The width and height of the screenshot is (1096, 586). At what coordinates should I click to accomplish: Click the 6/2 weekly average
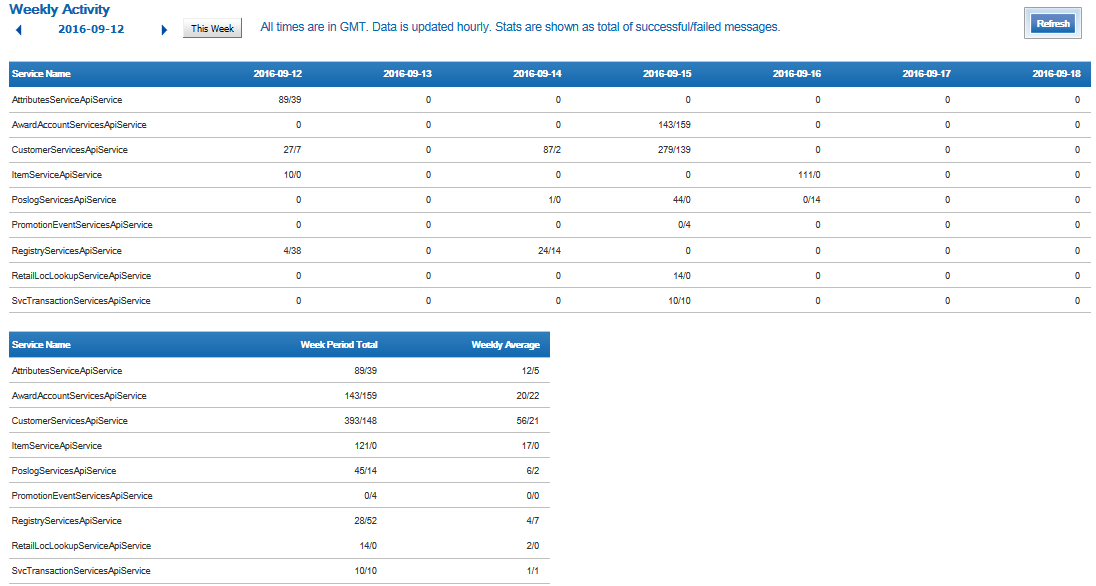tap(533, 471)
